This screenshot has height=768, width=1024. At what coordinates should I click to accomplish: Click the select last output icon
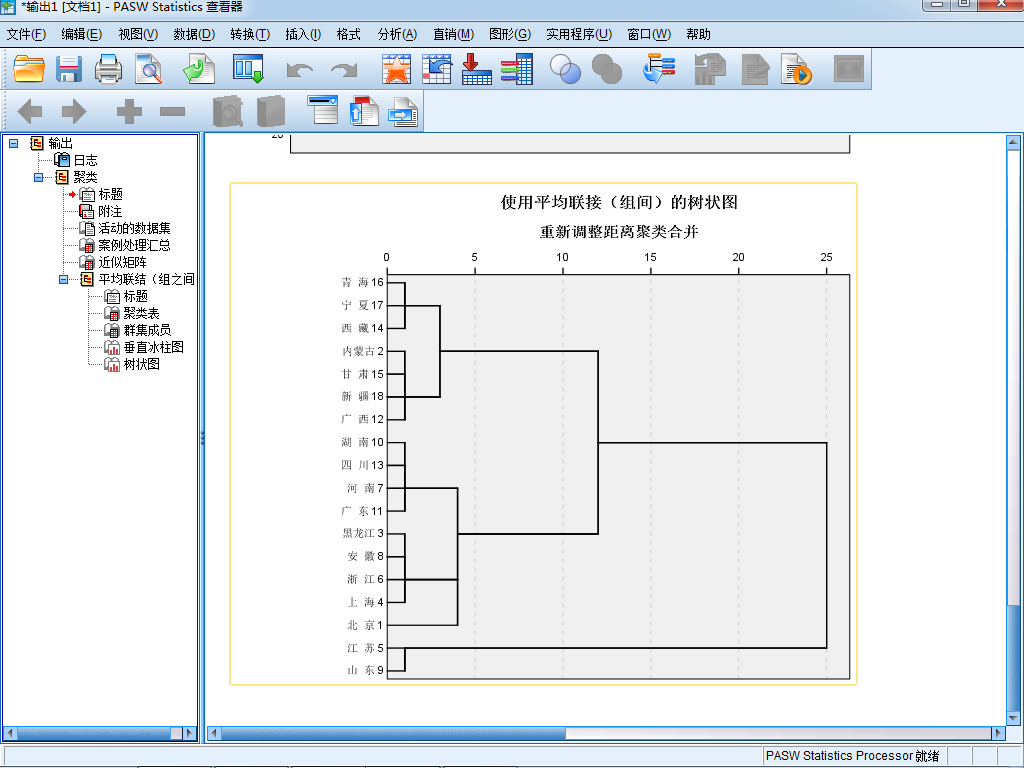(659, 69)
